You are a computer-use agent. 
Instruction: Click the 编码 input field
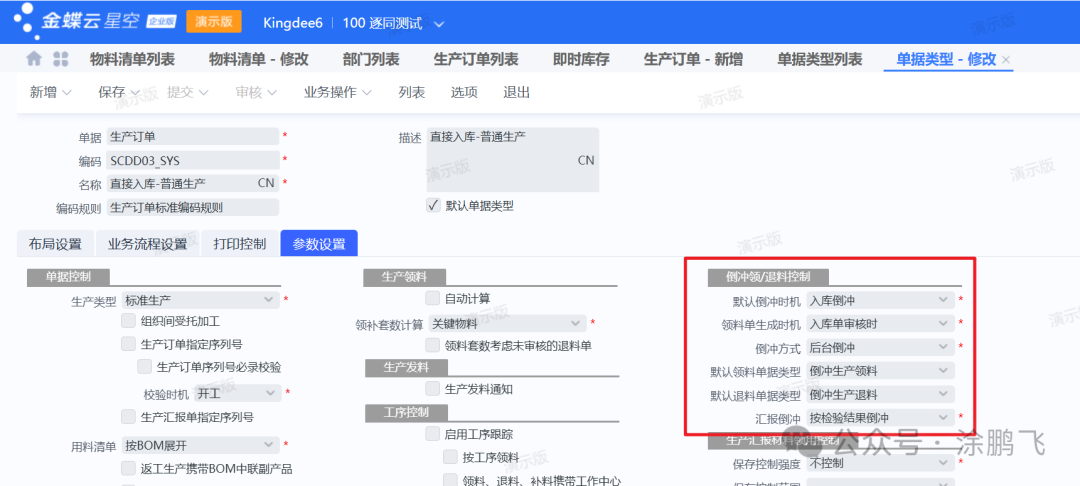(x=192, y=160)
